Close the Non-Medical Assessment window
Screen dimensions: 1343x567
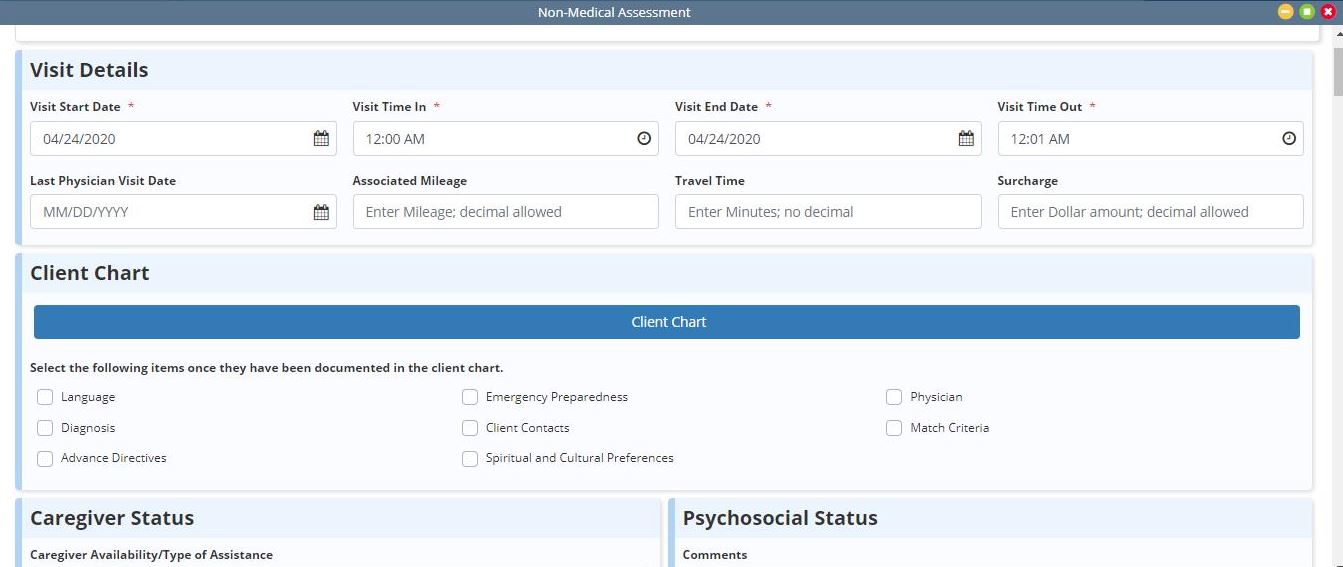[x=1328, y=12]
